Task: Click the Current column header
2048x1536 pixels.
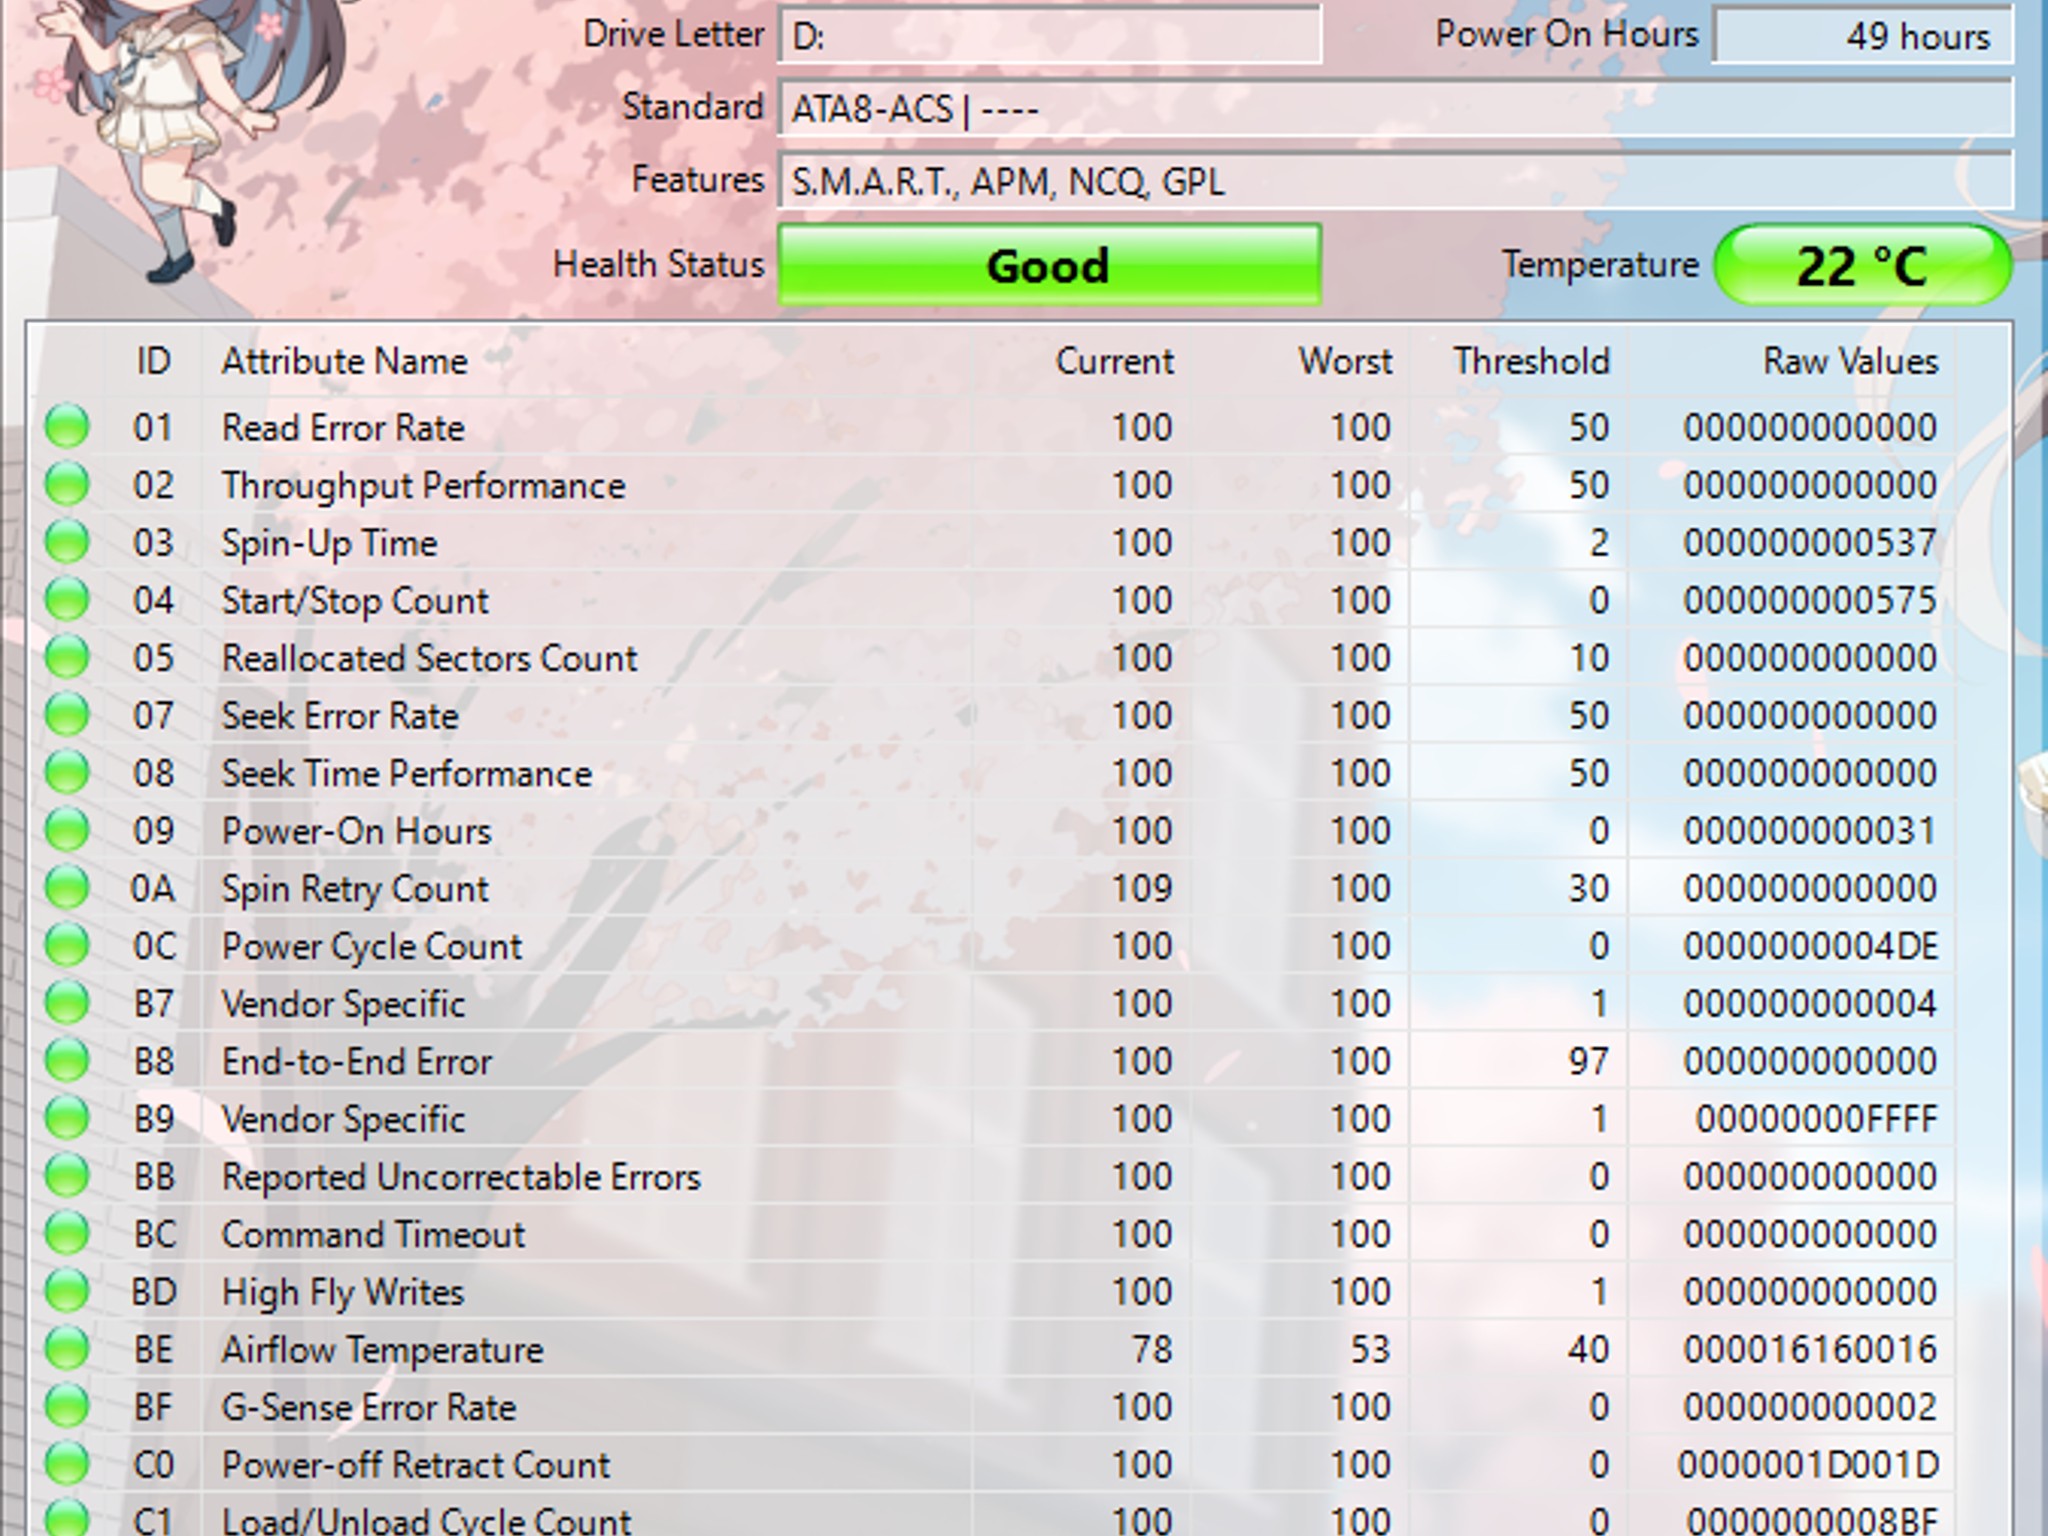Action: 1114,361
